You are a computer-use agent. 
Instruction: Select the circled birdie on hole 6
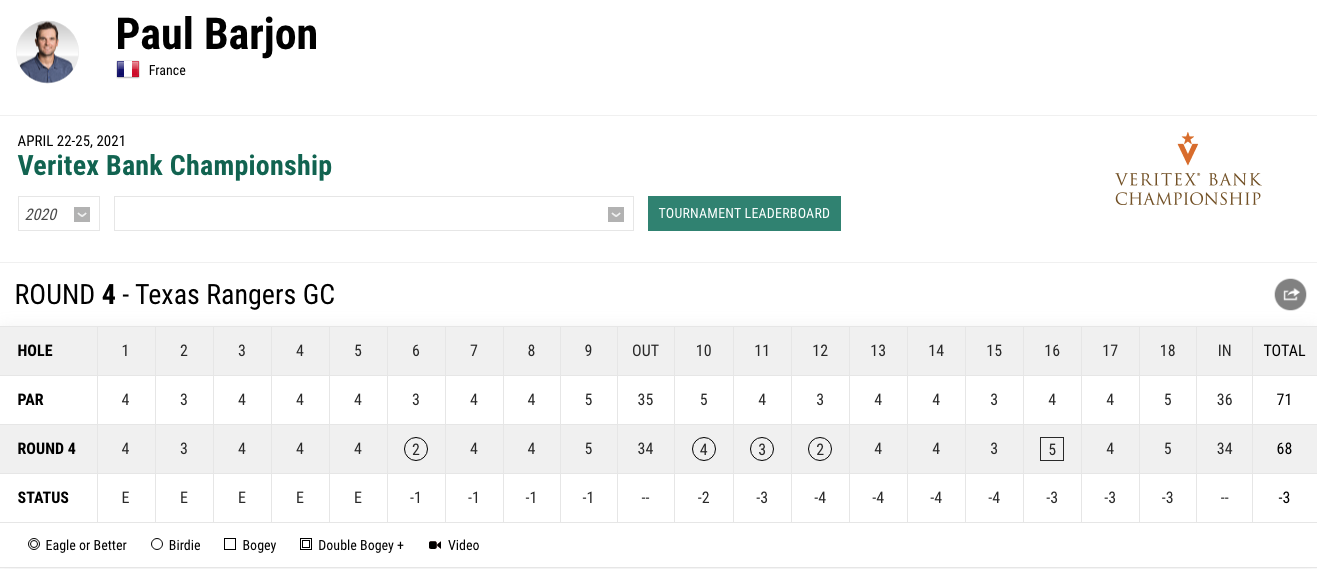416,449
